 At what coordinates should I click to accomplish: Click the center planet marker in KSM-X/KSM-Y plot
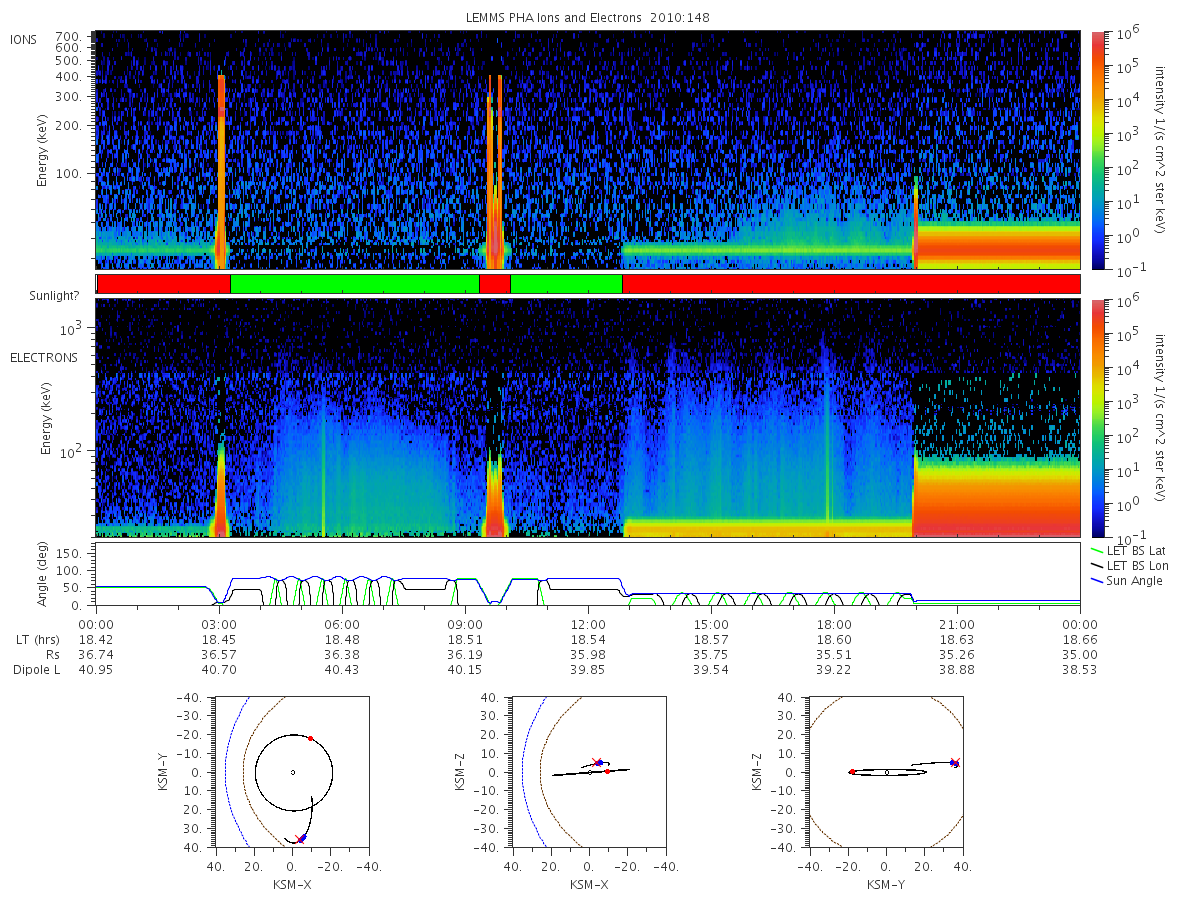[293, 772]
